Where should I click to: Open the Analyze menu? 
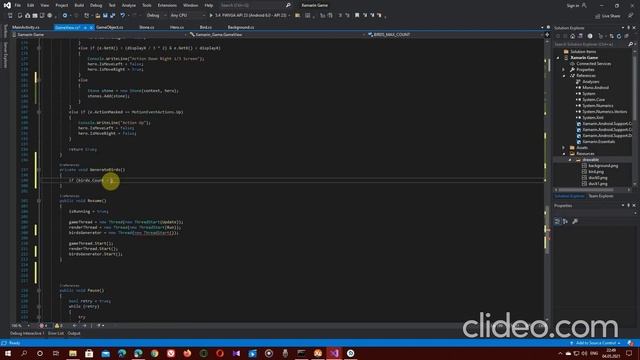(129, 5)
